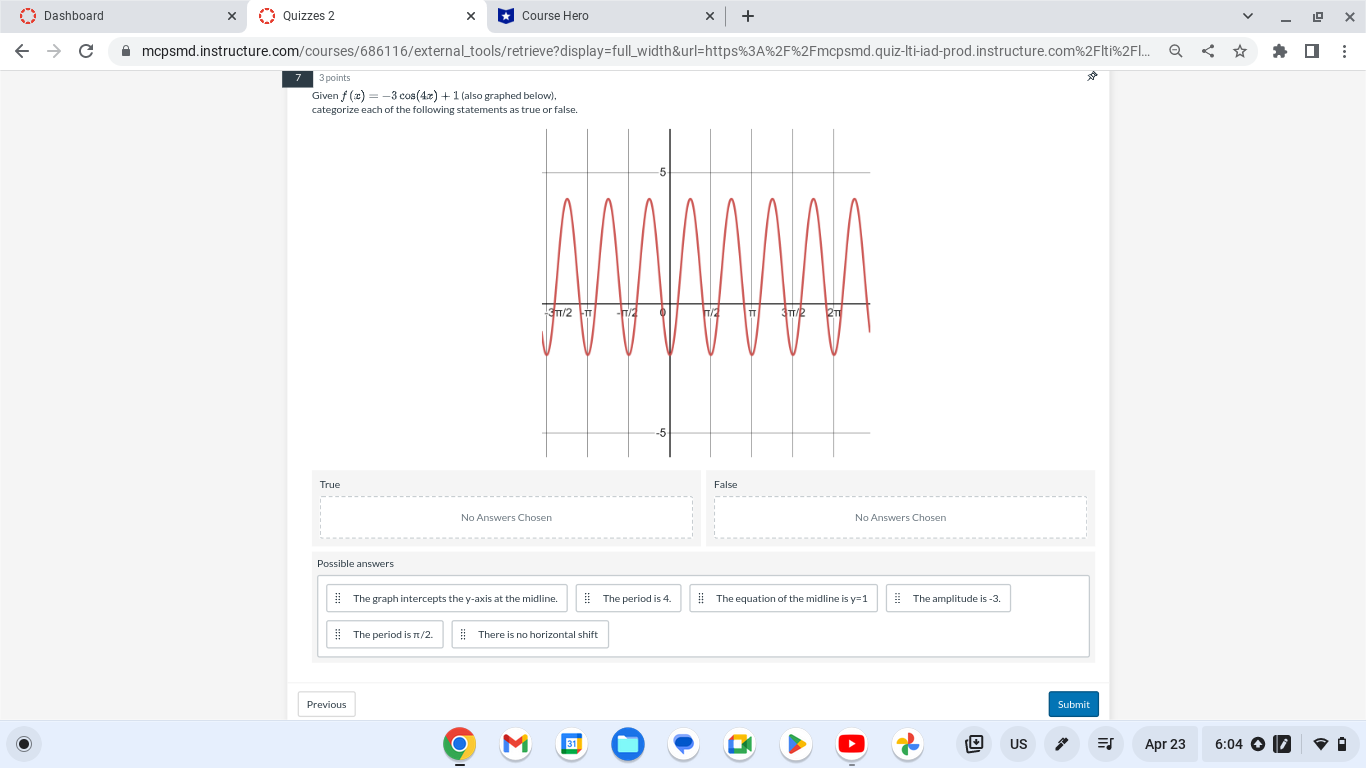Launch Google Chrome from the shelf
The height and width of the screenshot is (768, 1366).
(x=459, y=744)
